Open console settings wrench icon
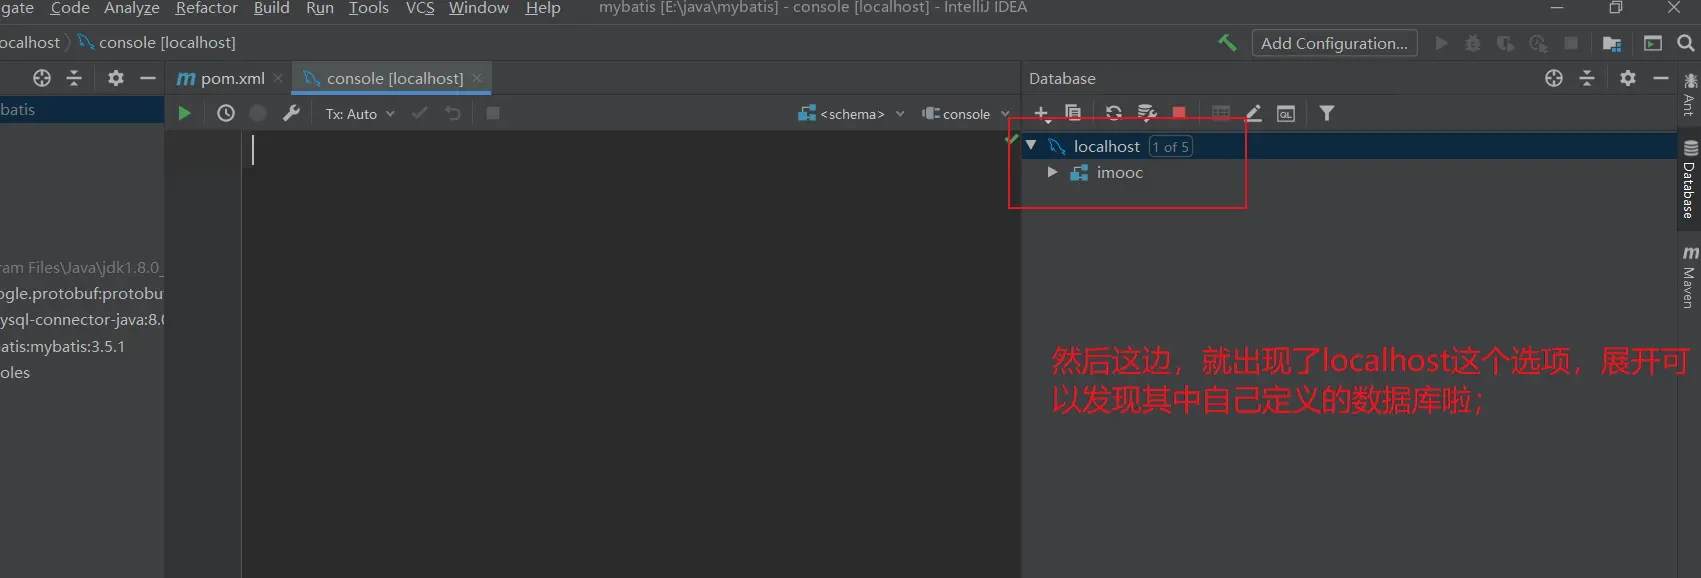 (291, 113)
